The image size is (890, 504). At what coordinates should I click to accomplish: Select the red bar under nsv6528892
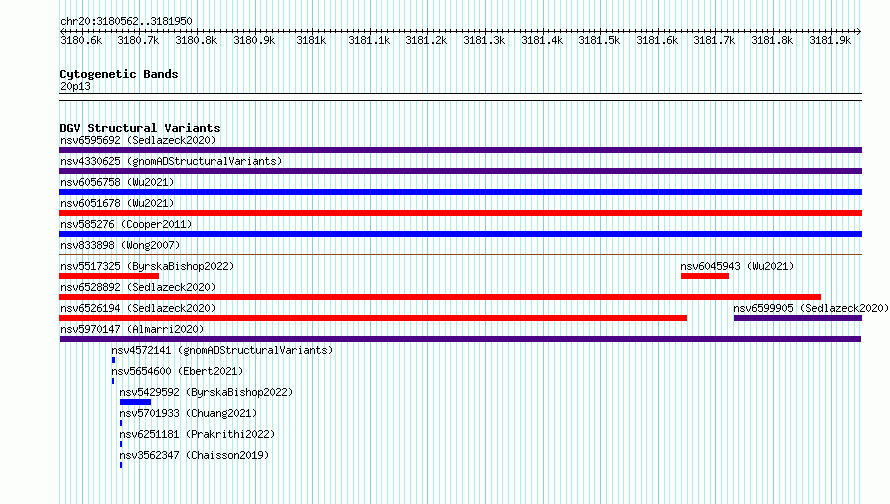pyautogui.click(x=440, y=297)
